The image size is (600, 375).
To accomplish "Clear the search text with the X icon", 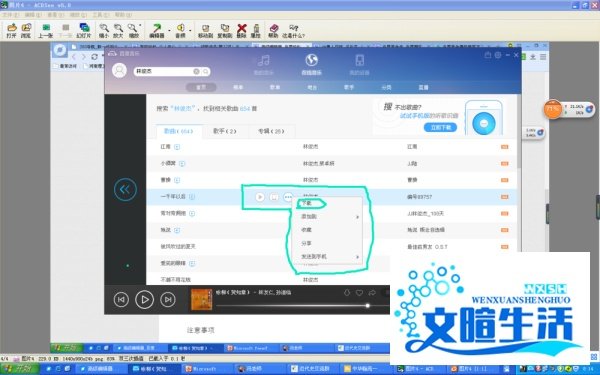I will (x=196, y=72).
